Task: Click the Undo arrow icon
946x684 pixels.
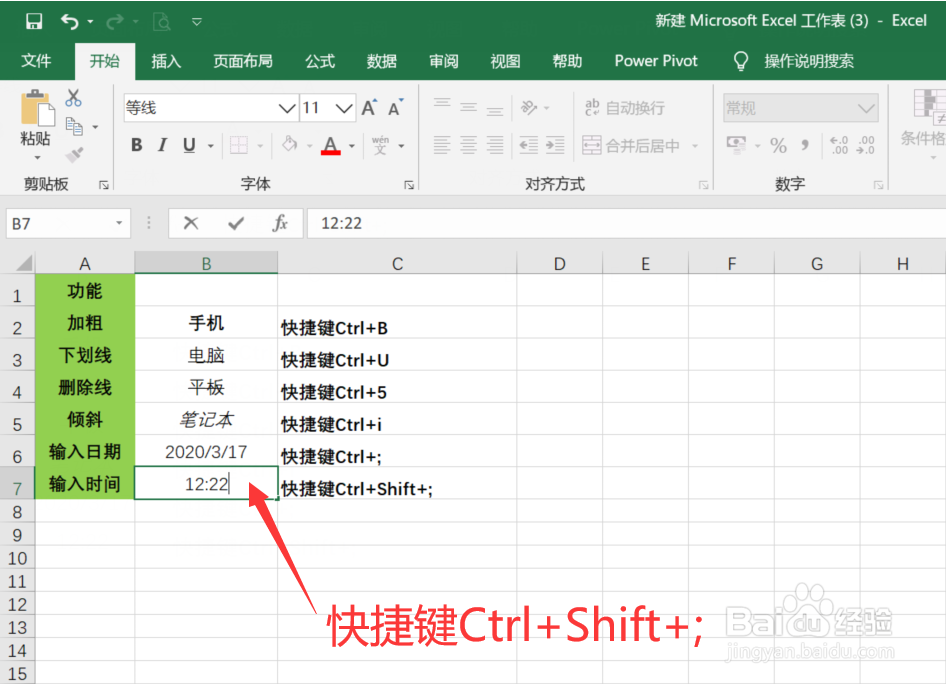Action: (x=69, y=22)
